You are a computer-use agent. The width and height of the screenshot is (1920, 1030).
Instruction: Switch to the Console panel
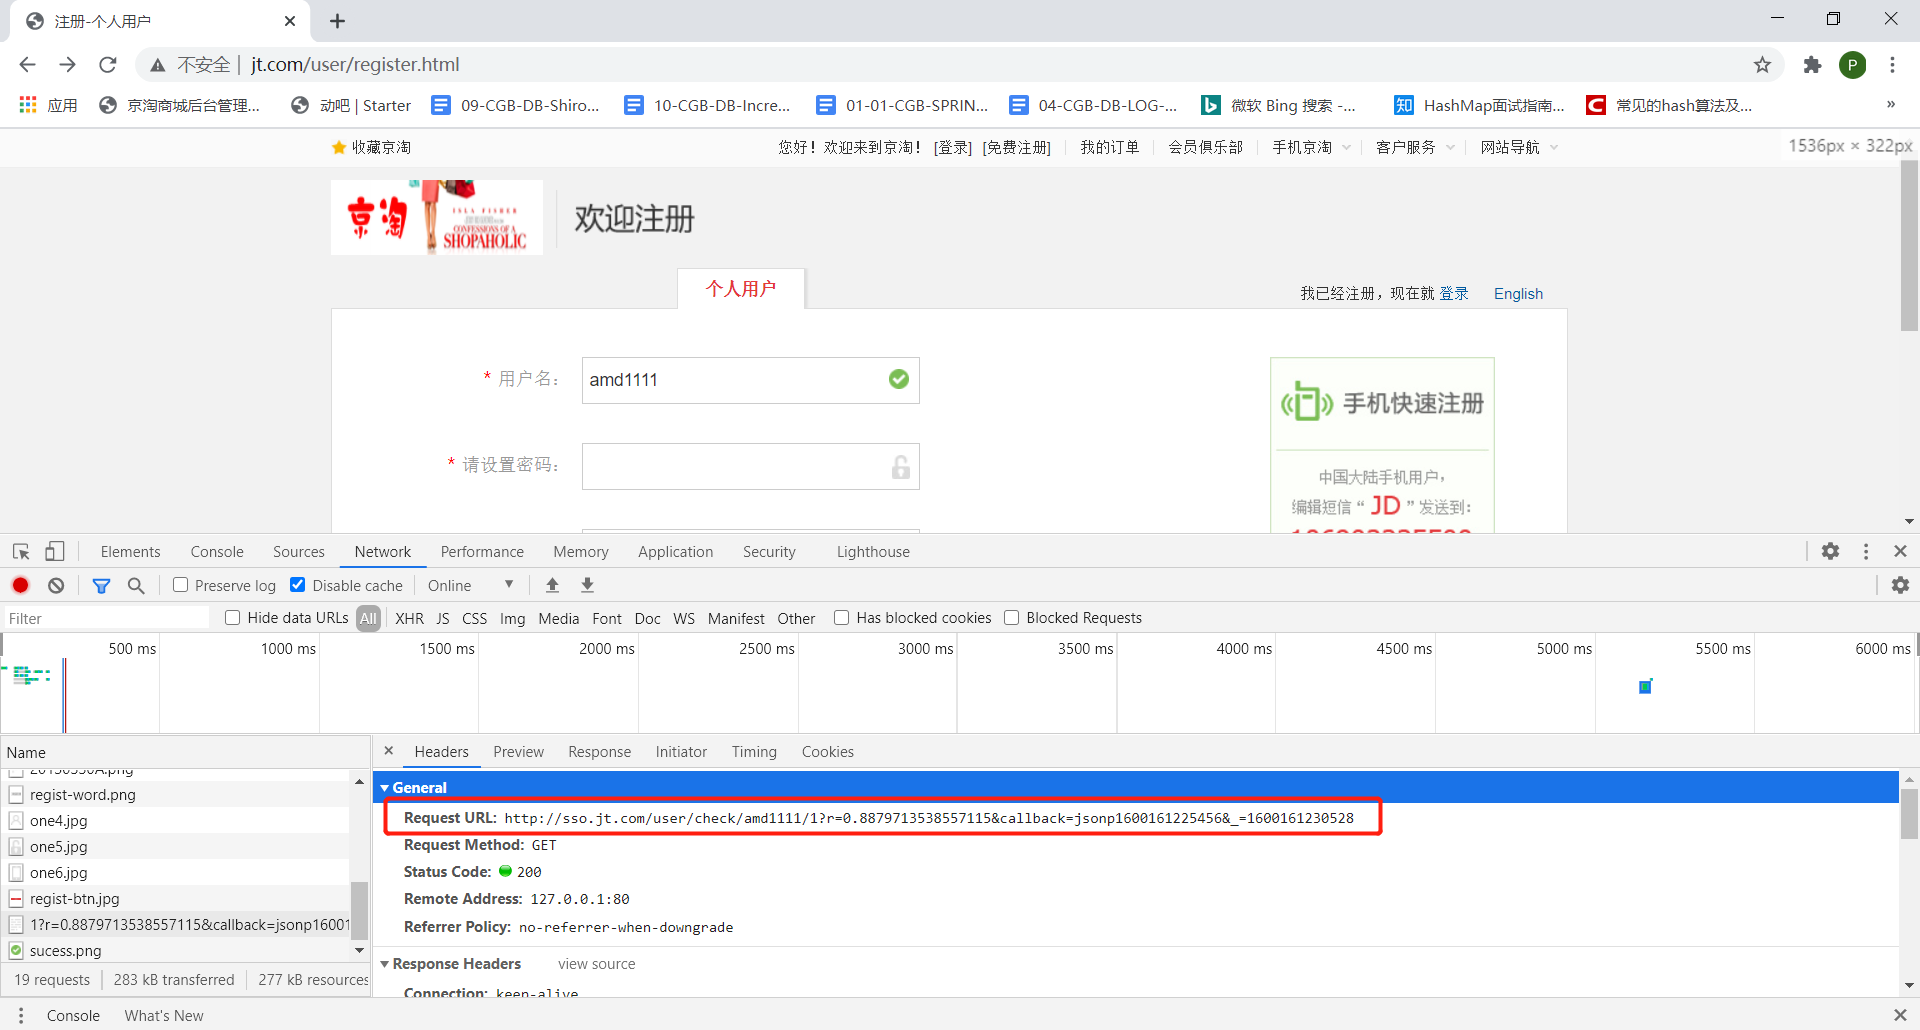216,551
